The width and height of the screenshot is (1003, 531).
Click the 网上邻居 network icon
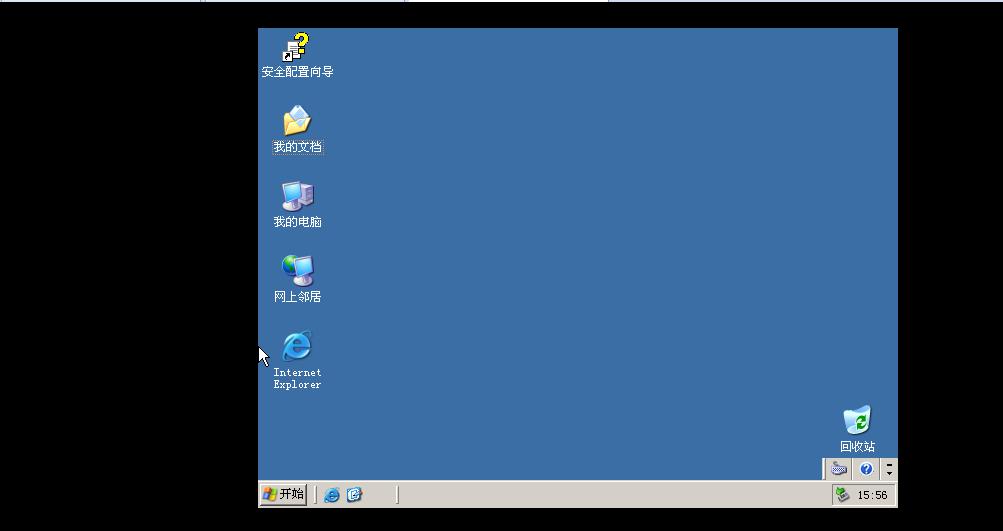(x=297, y=270)
